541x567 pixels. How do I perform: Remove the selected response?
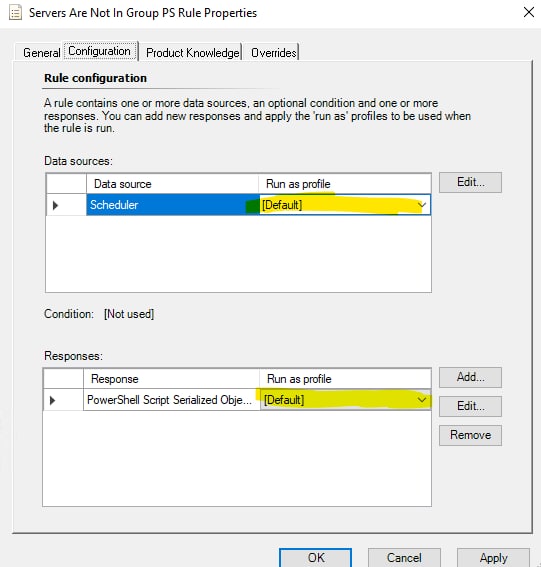(470, 435)
